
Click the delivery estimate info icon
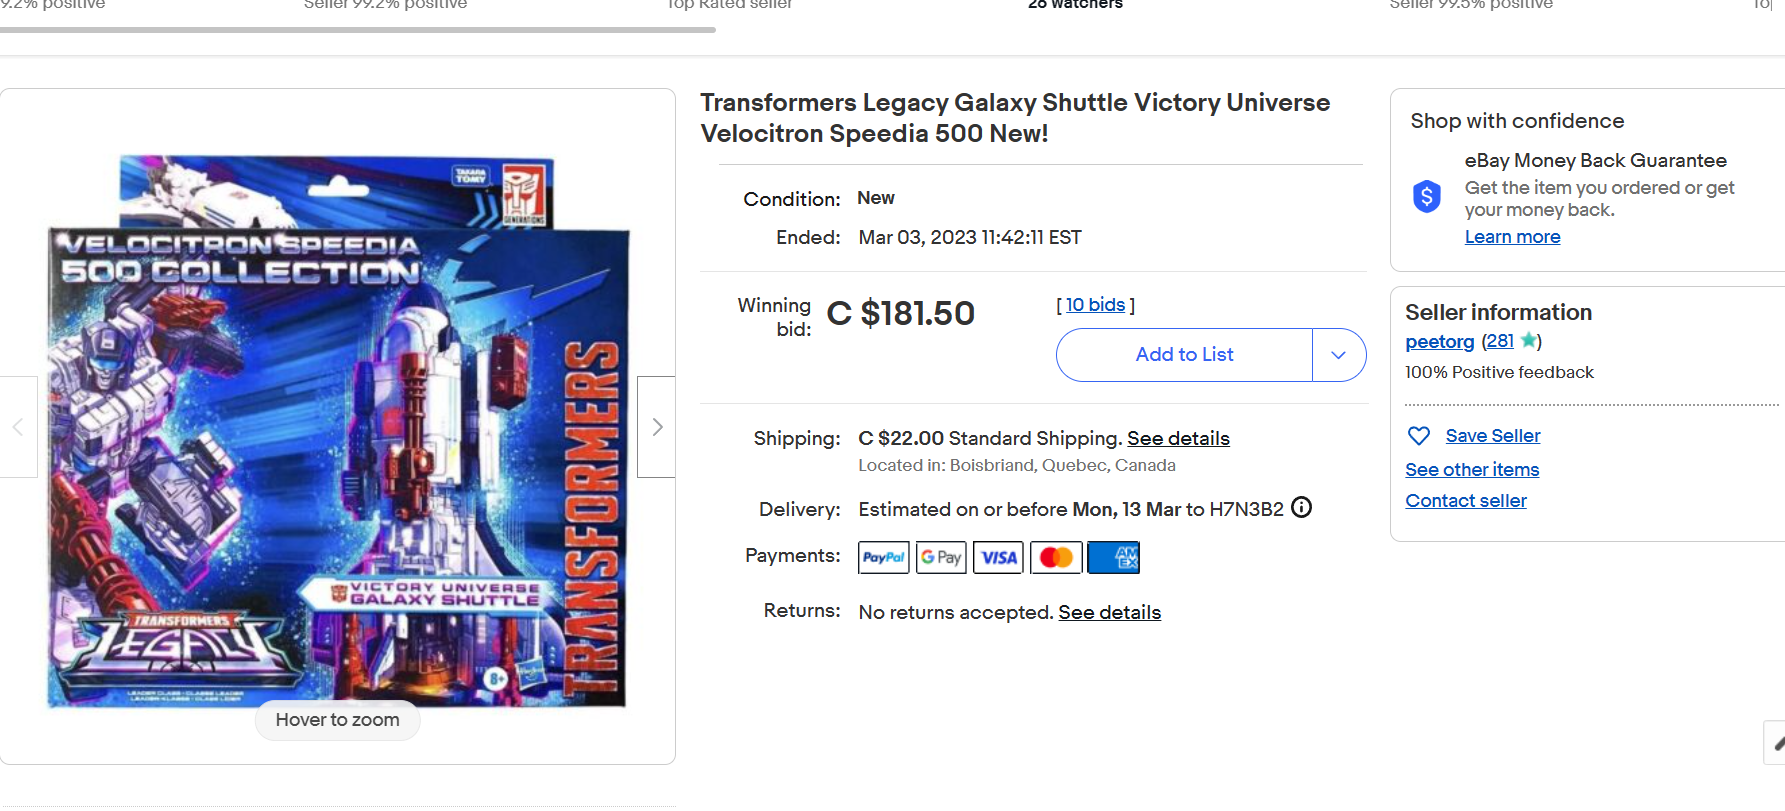click(1301, 508)
